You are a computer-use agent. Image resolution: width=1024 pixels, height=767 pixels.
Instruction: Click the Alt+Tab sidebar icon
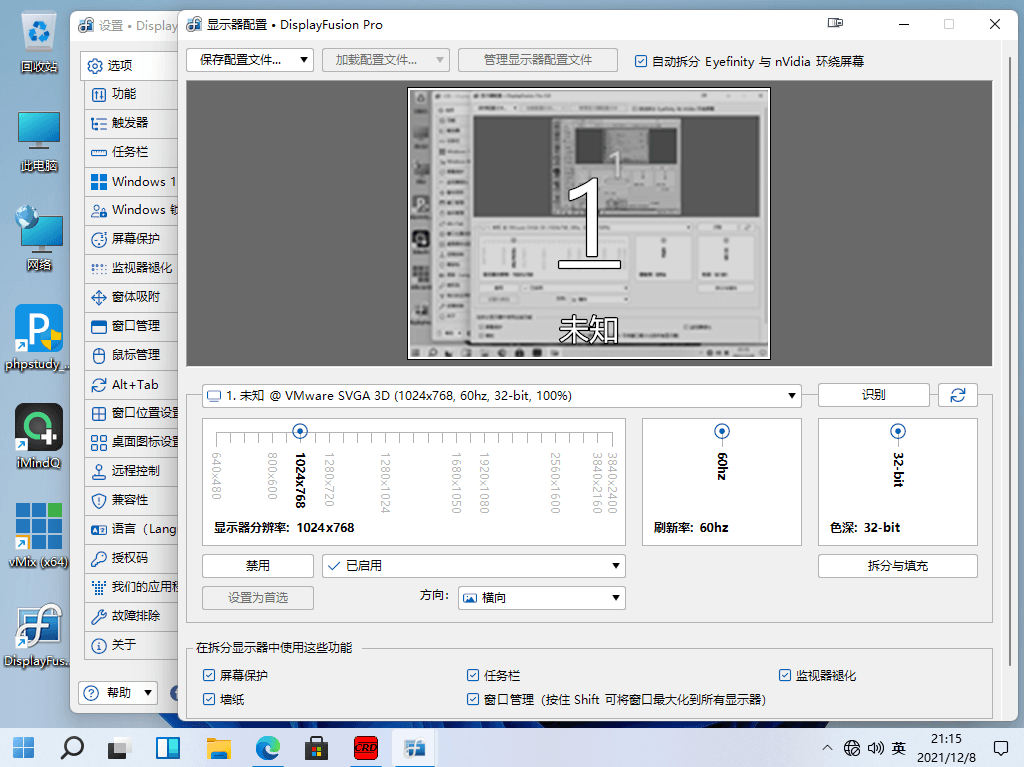99,385
